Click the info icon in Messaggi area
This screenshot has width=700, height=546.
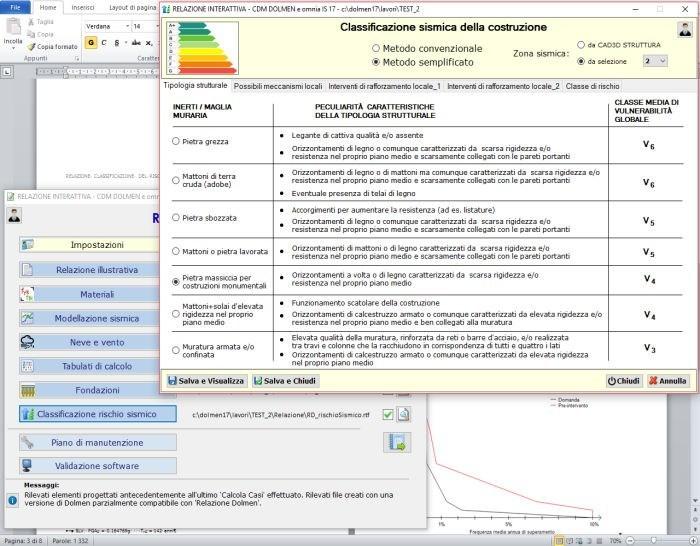tap(12, 499)
